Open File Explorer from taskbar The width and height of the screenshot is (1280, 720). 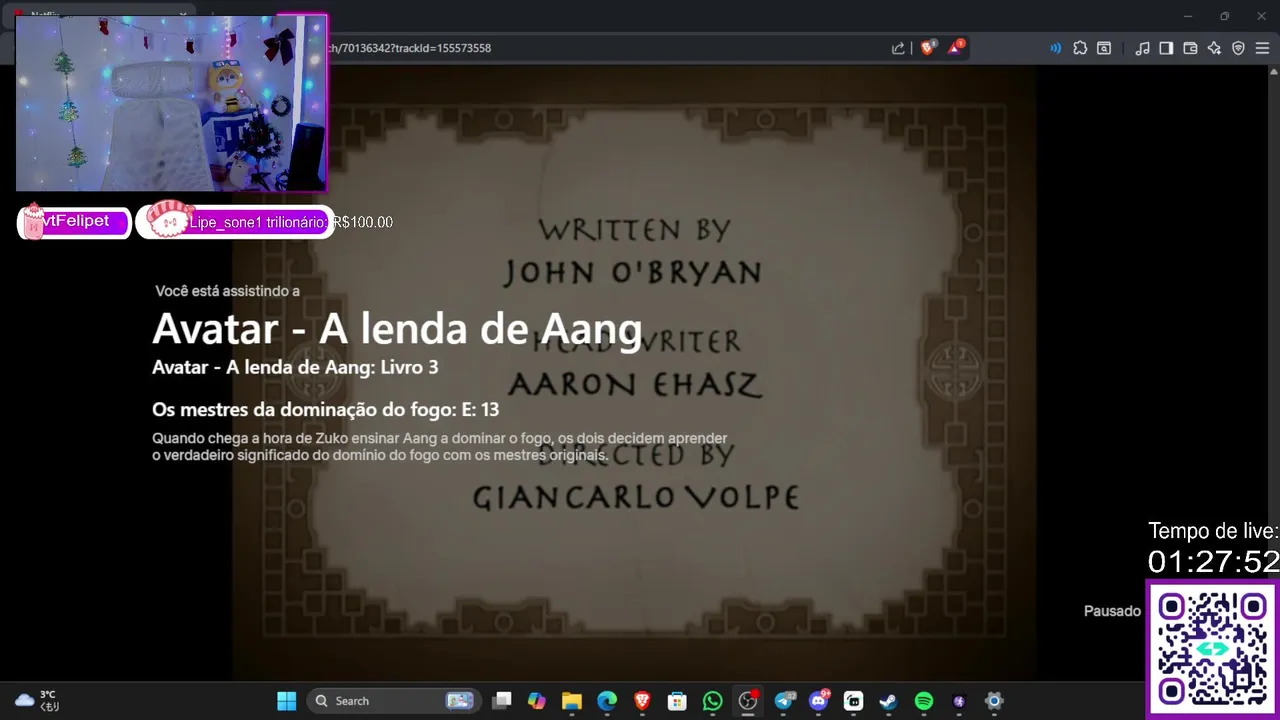point(572,701)
